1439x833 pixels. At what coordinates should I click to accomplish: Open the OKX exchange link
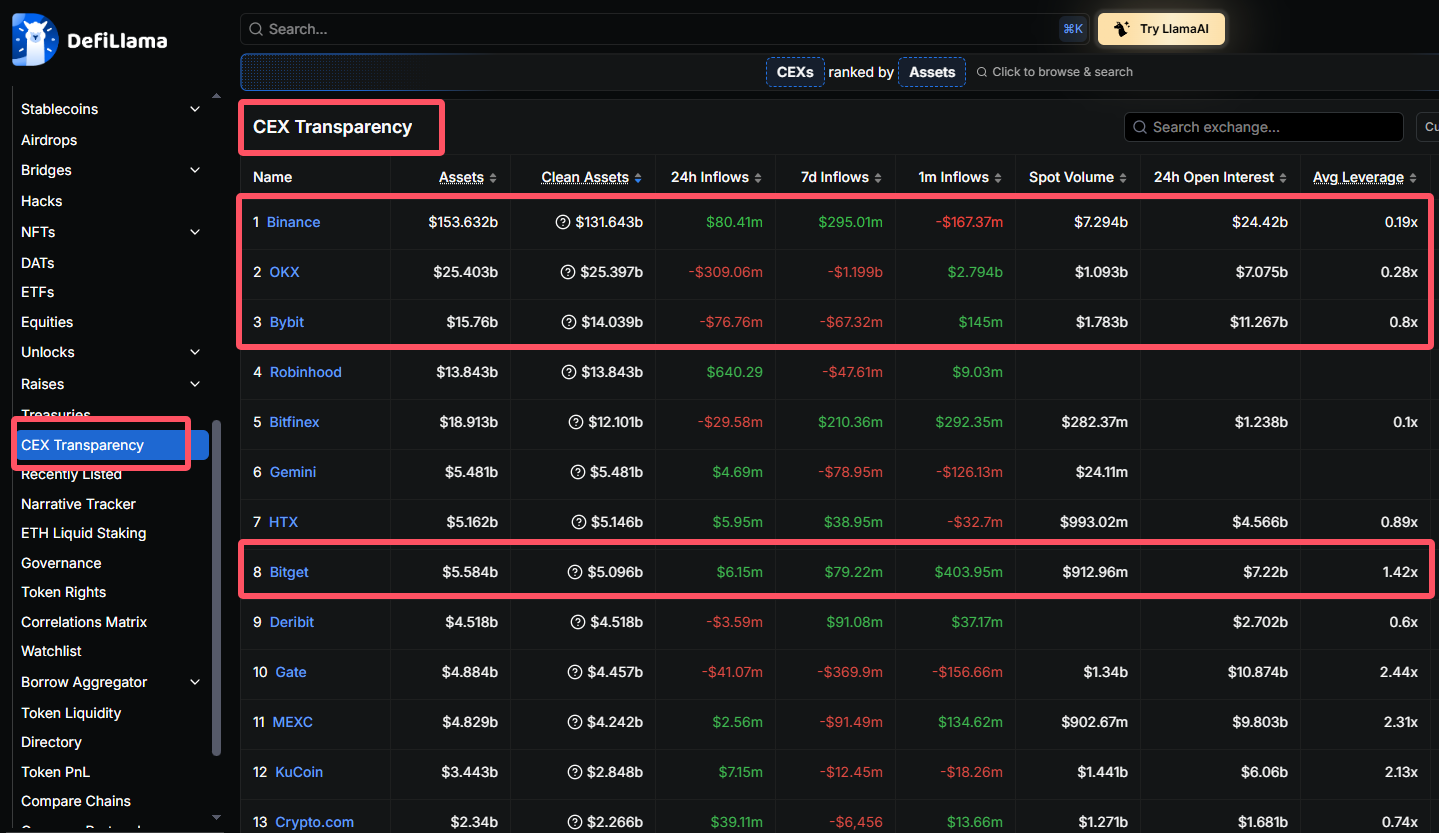[x=285, y=272]
